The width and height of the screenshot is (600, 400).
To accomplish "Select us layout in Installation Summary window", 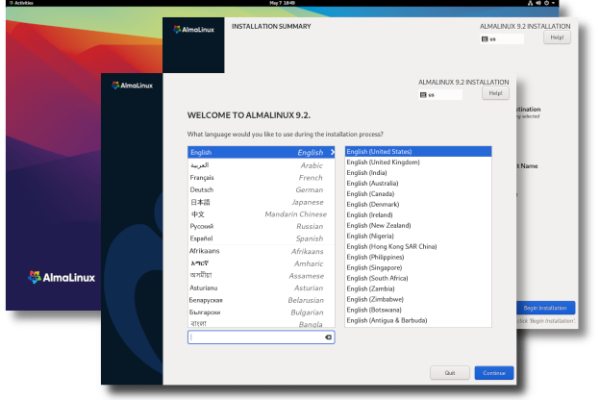I will coord(502,39).
